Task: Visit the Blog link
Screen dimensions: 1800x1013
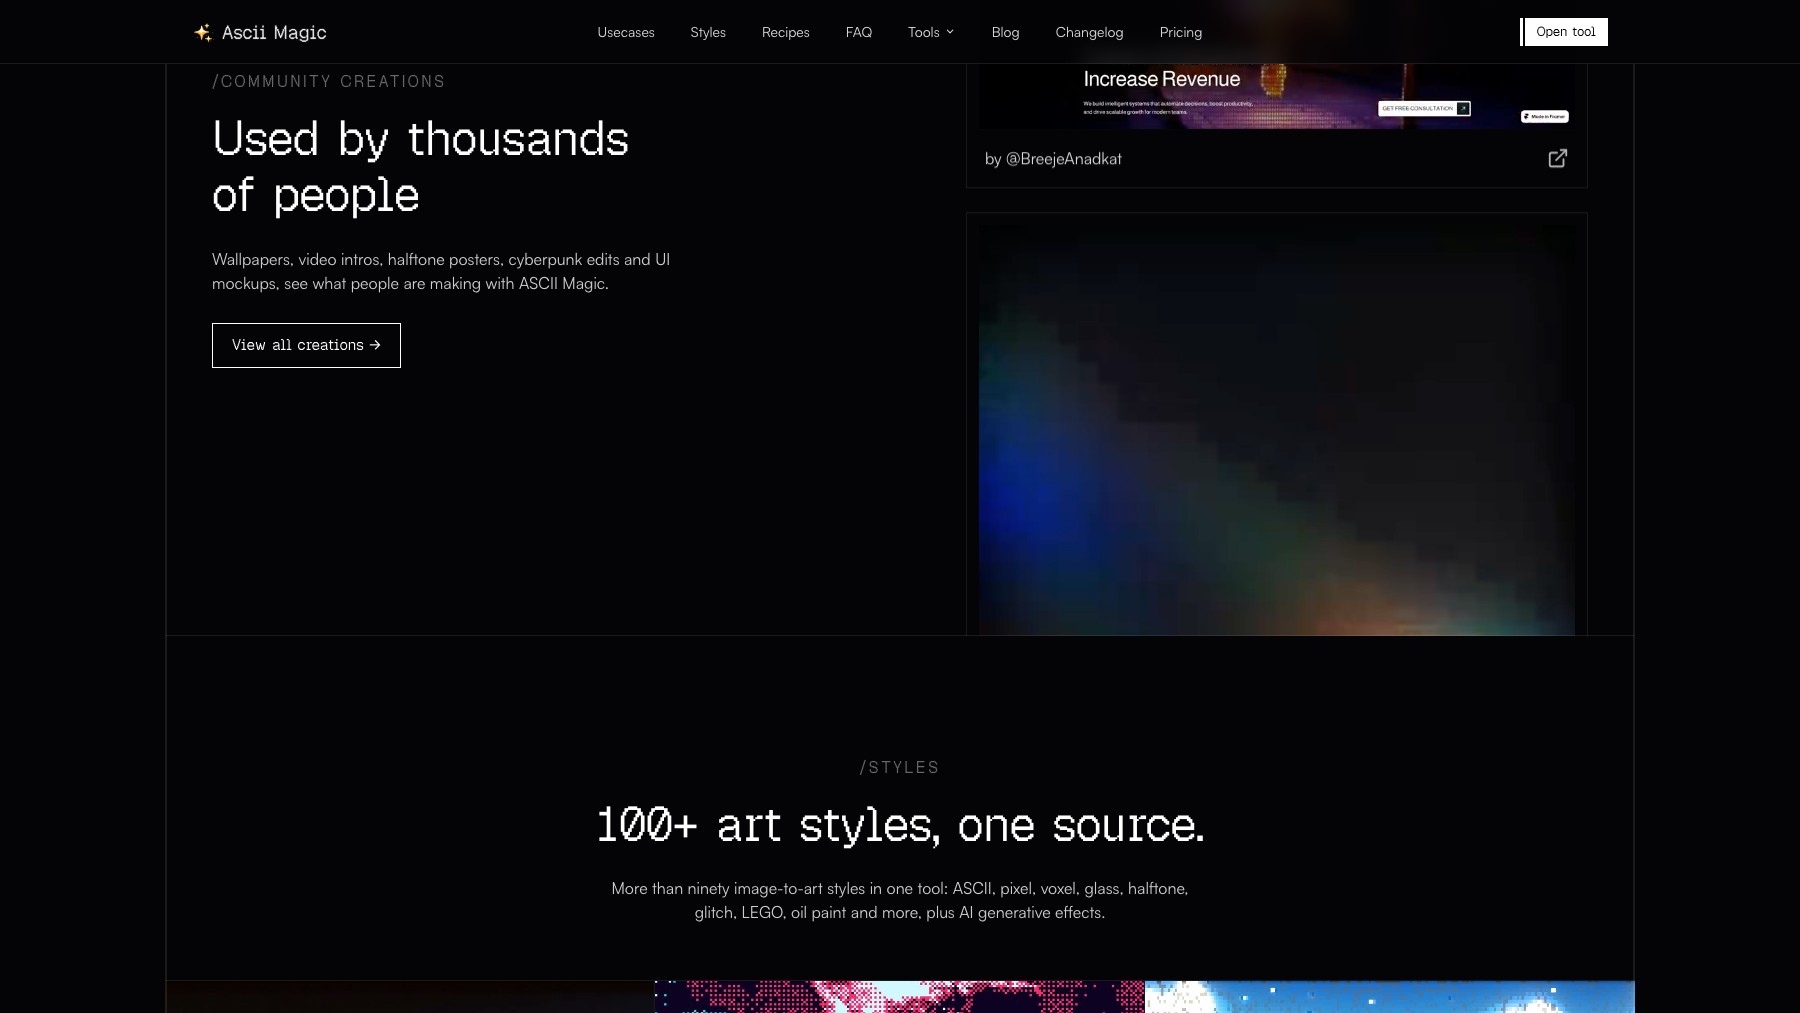Action: tap(1006, 32)
